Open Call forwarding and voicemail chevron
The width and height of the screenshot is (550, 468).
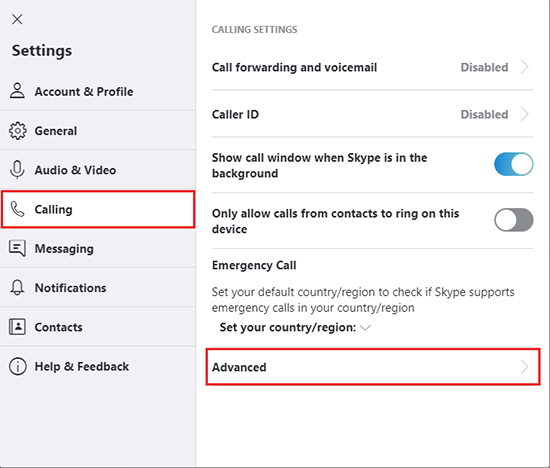(524, 67)
